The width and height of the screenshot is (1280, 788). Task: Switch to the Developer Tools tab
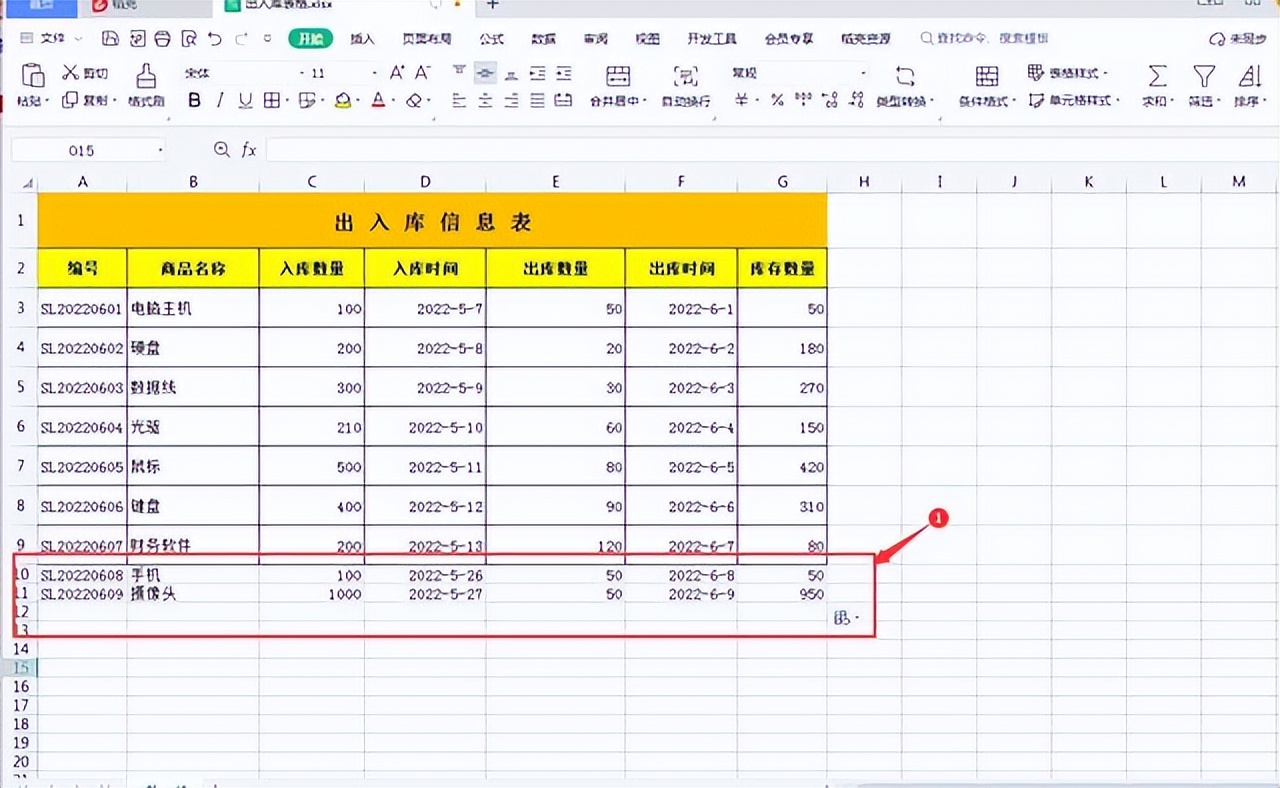[712, 39]
